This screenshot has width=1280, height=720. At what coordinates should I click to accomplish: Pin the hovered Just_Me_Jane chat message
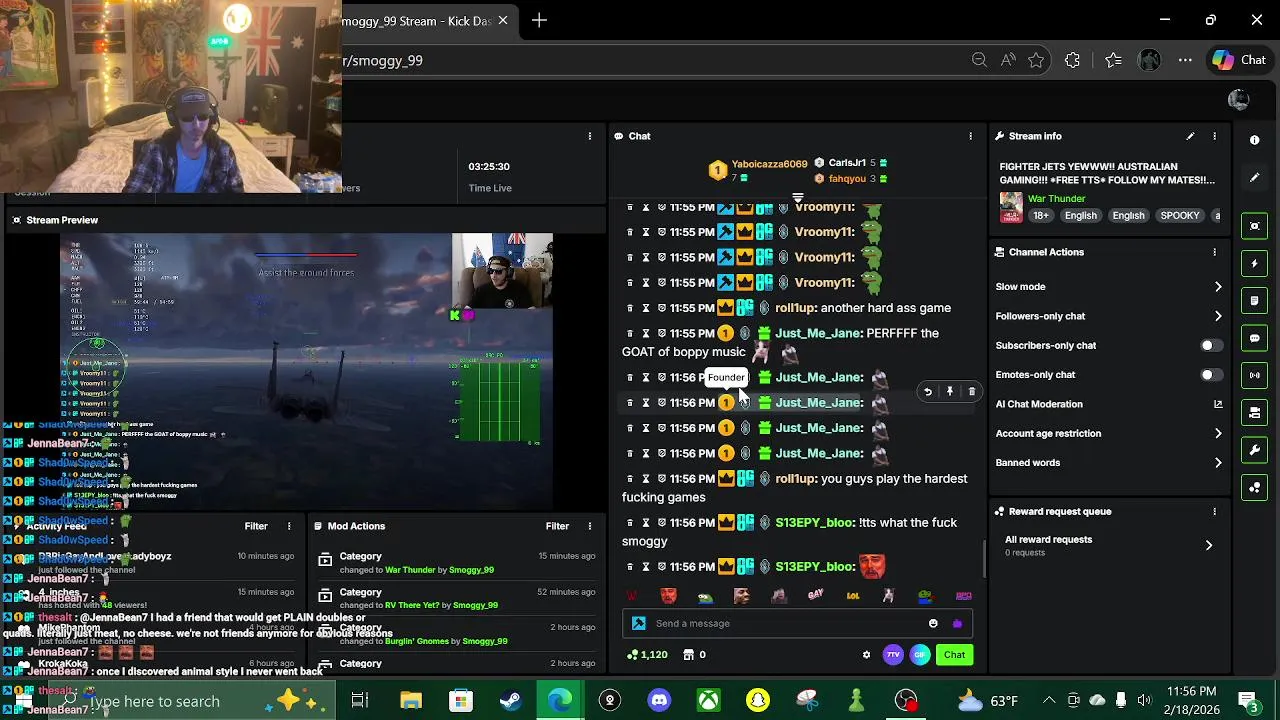pos(949,392)
